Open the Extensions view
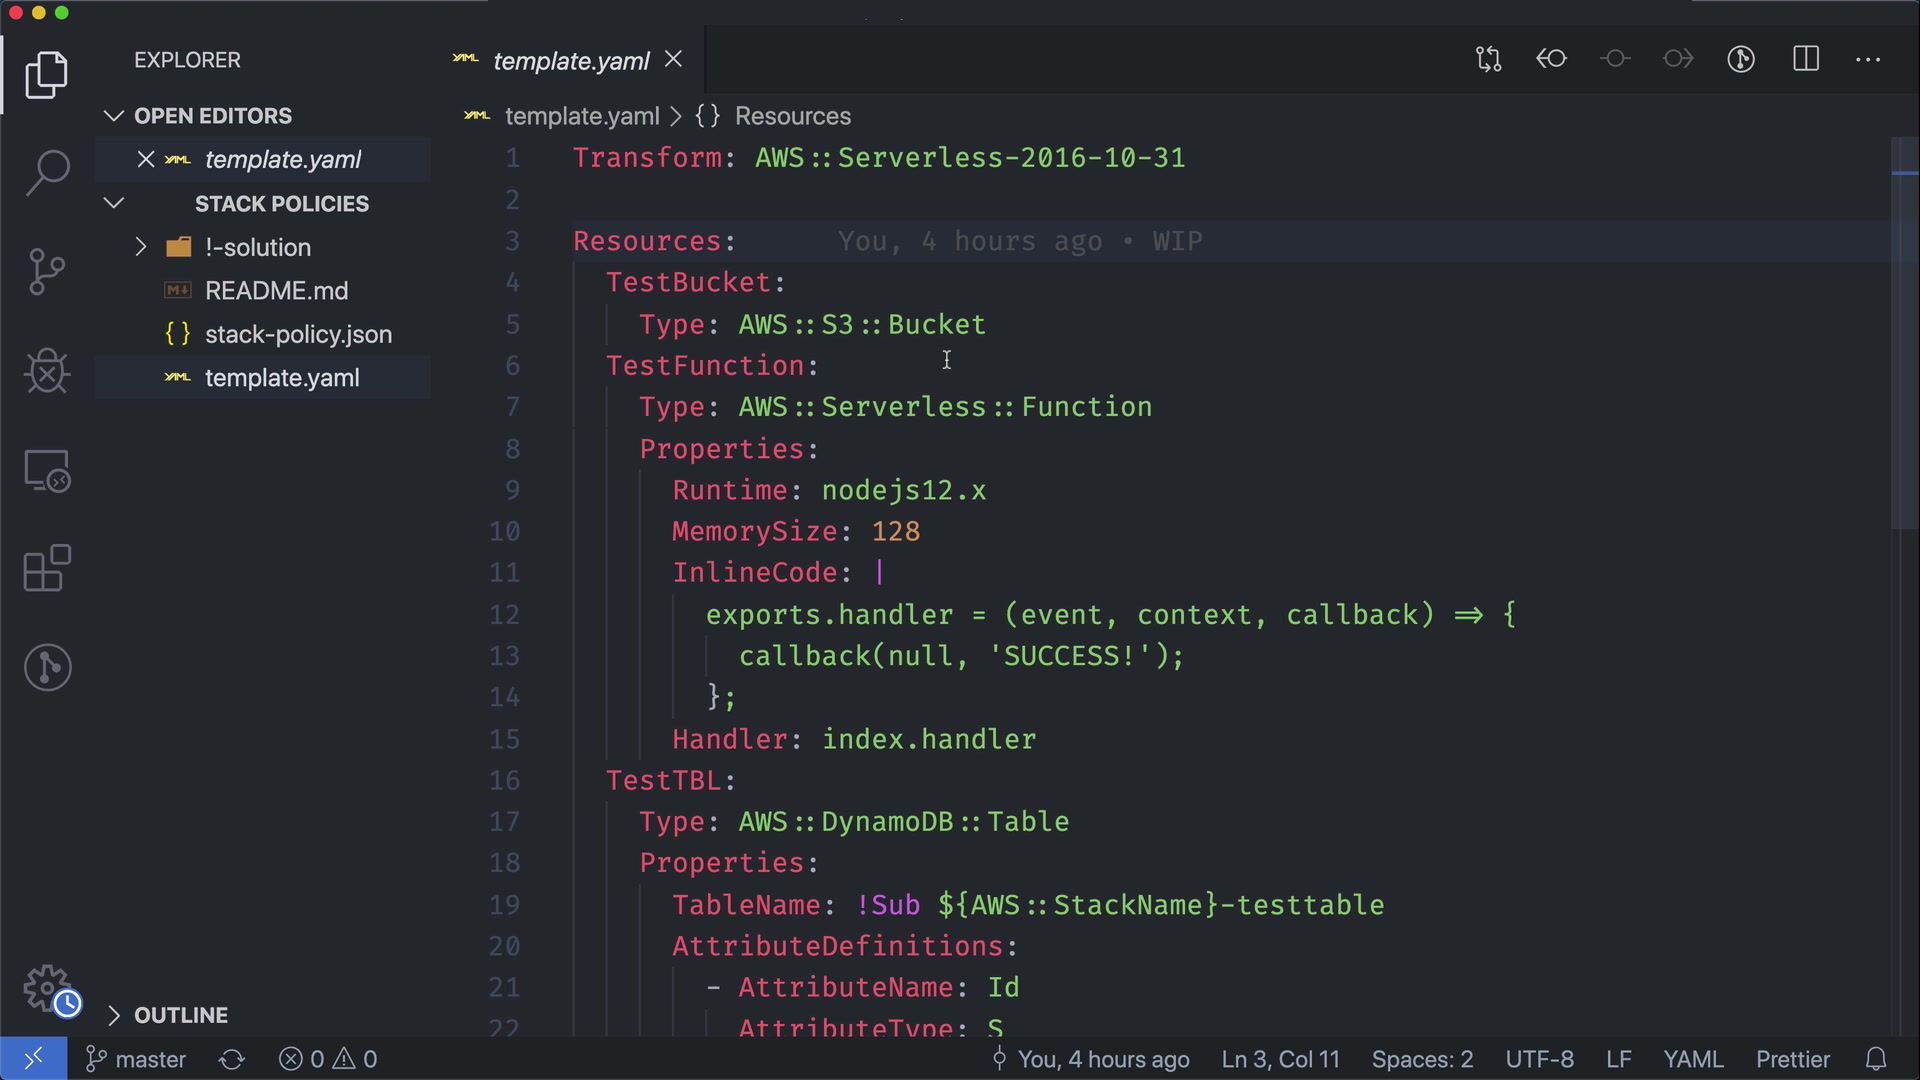 (x=47, y=569)
